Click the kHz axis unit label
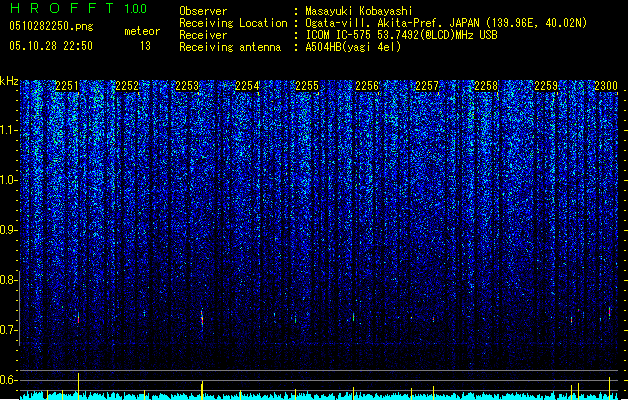629x400 pixels. pyautogui.click(x=9, y=81)
